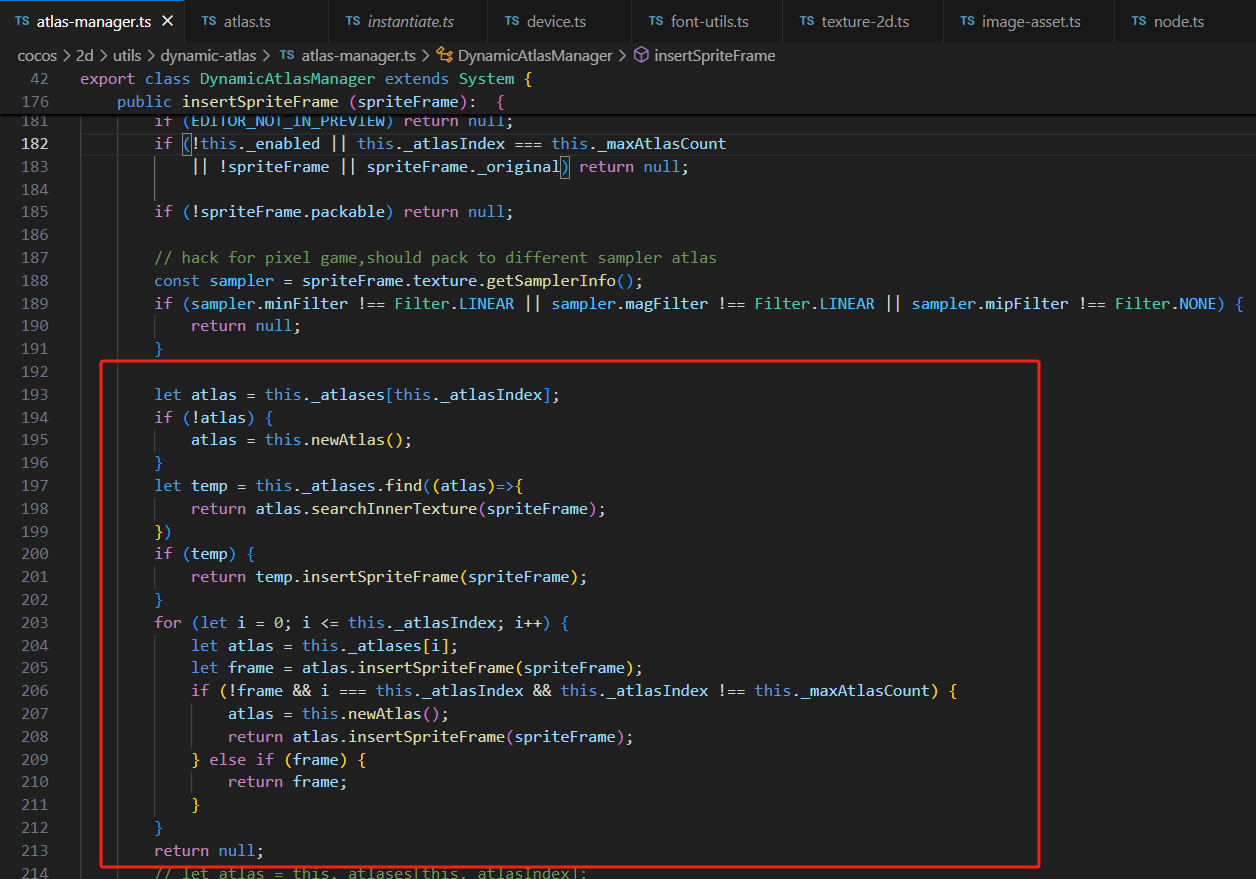1256x879 pixels.
Task: Click the TS icon on font-utils.ts tab
Action: tap(656, 21)
